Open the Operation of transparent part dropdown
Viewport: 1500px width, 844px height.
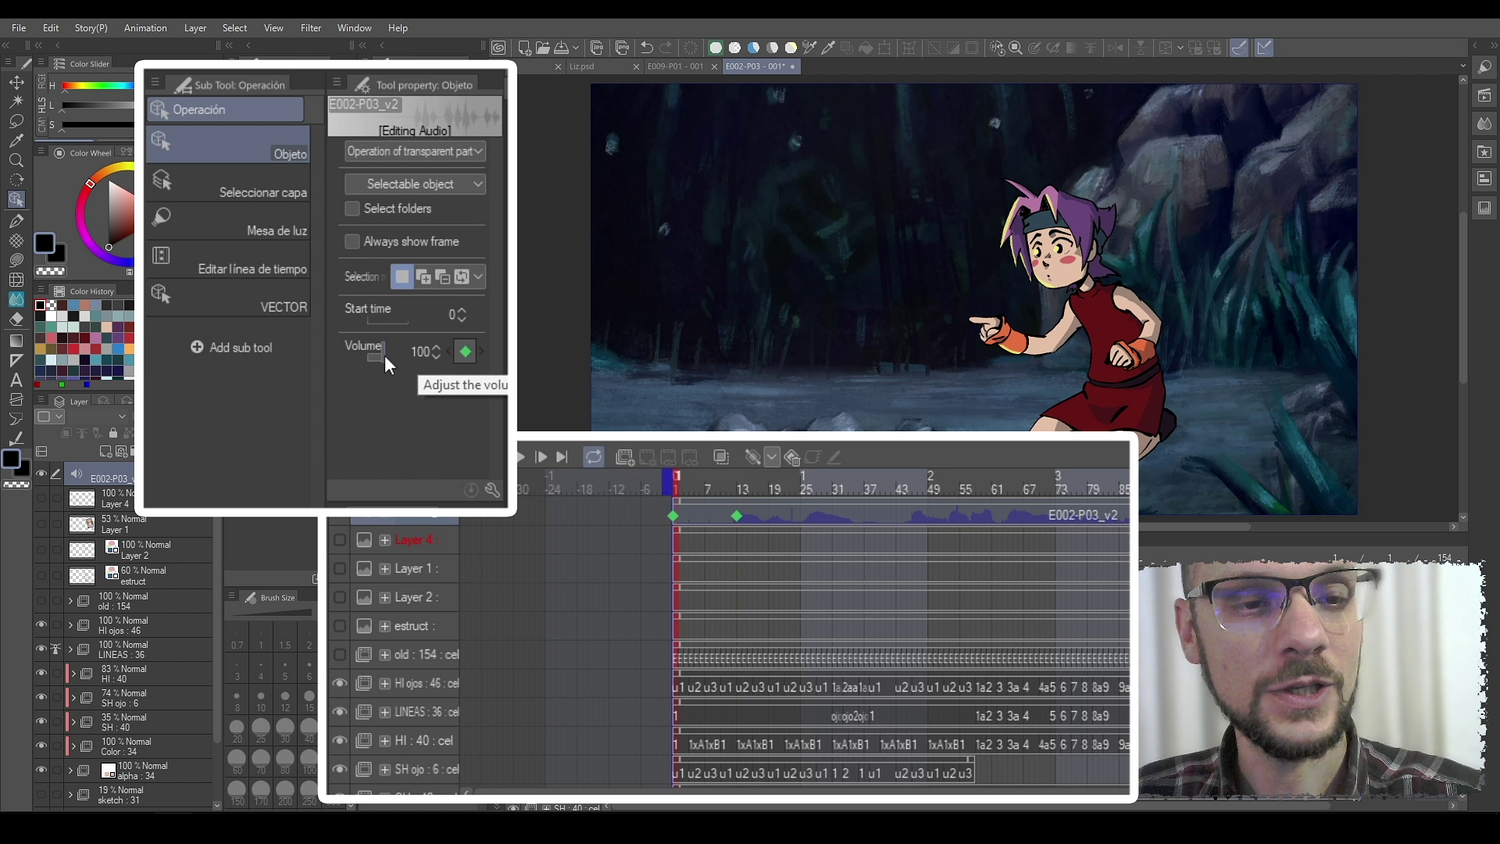[x=415, y=151]
